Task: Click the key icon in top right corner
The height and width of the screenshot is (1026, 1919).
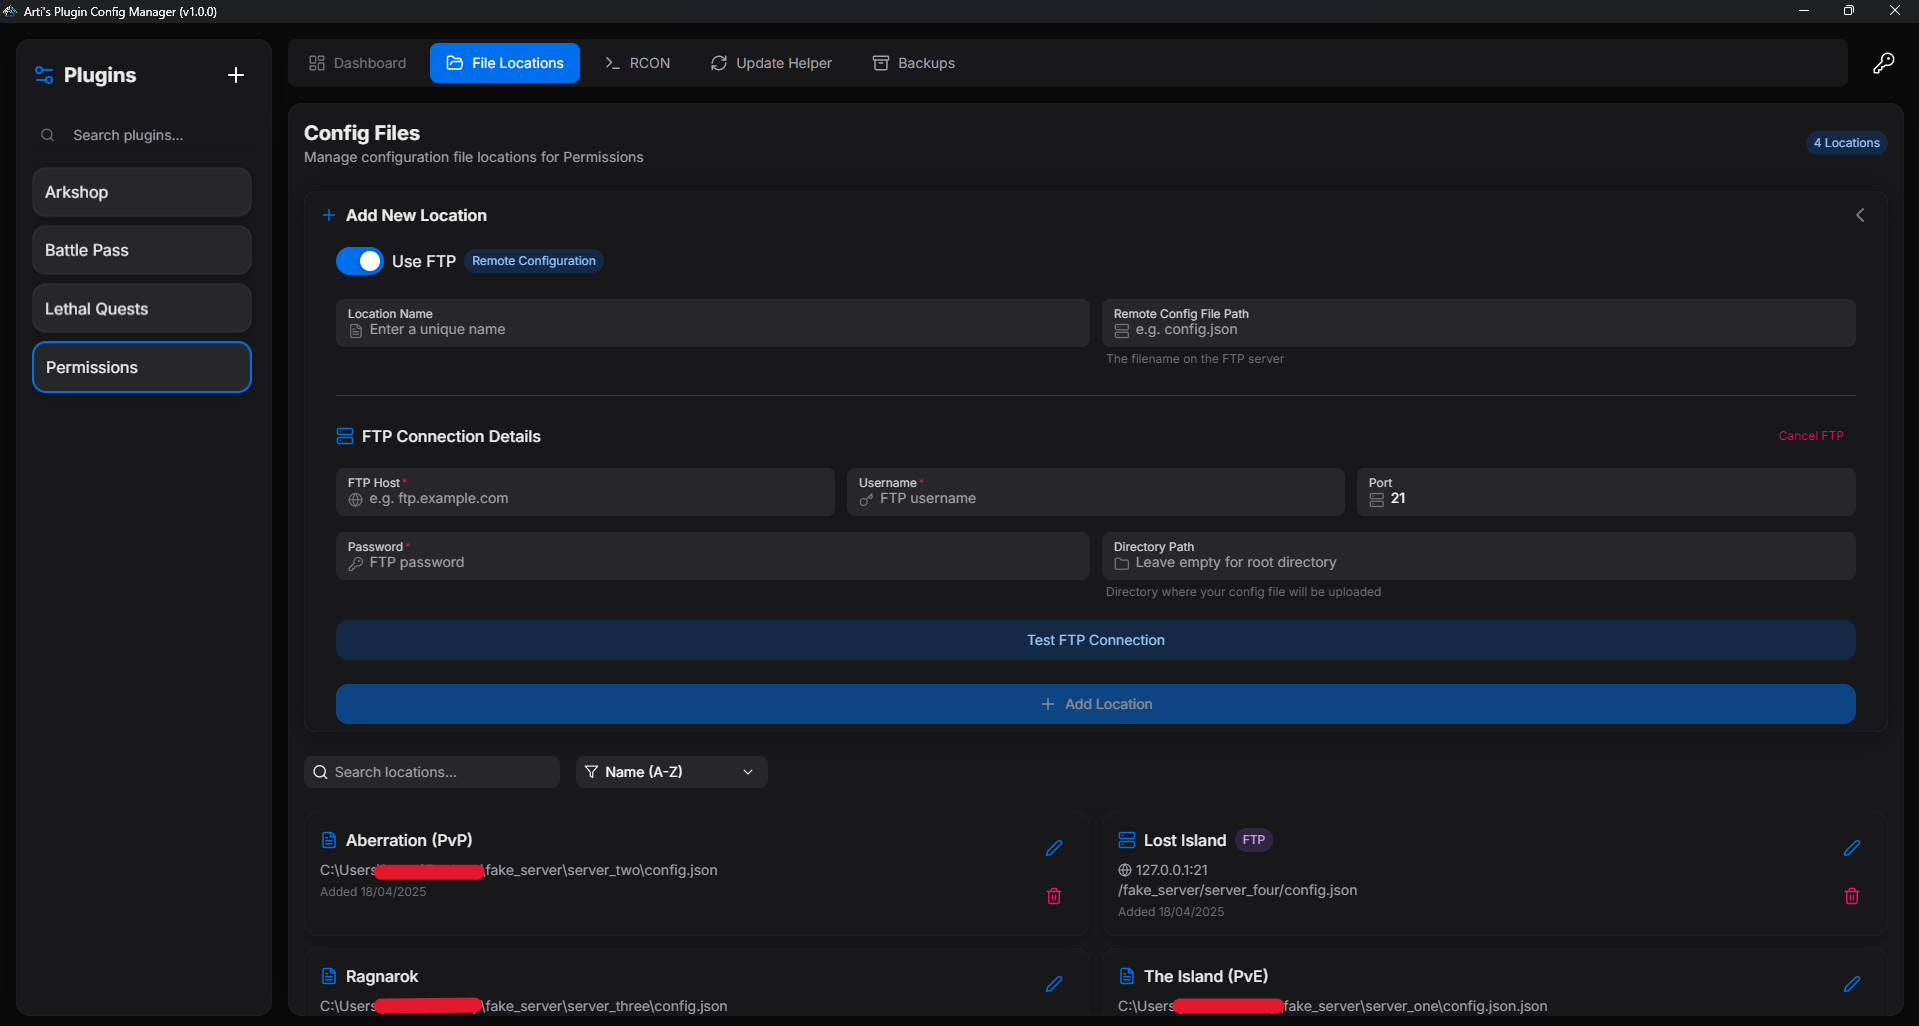Action: 1883,63
